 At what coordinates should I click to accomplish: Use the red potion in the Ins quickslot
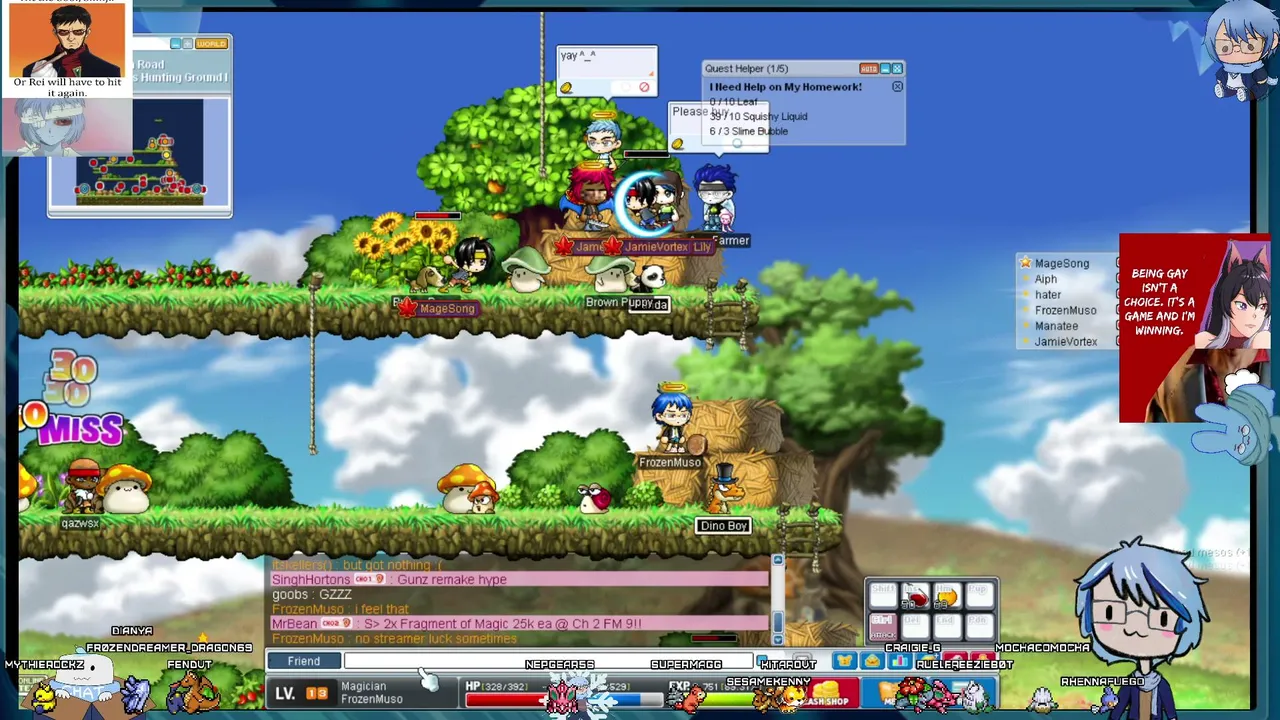[914, 596]
